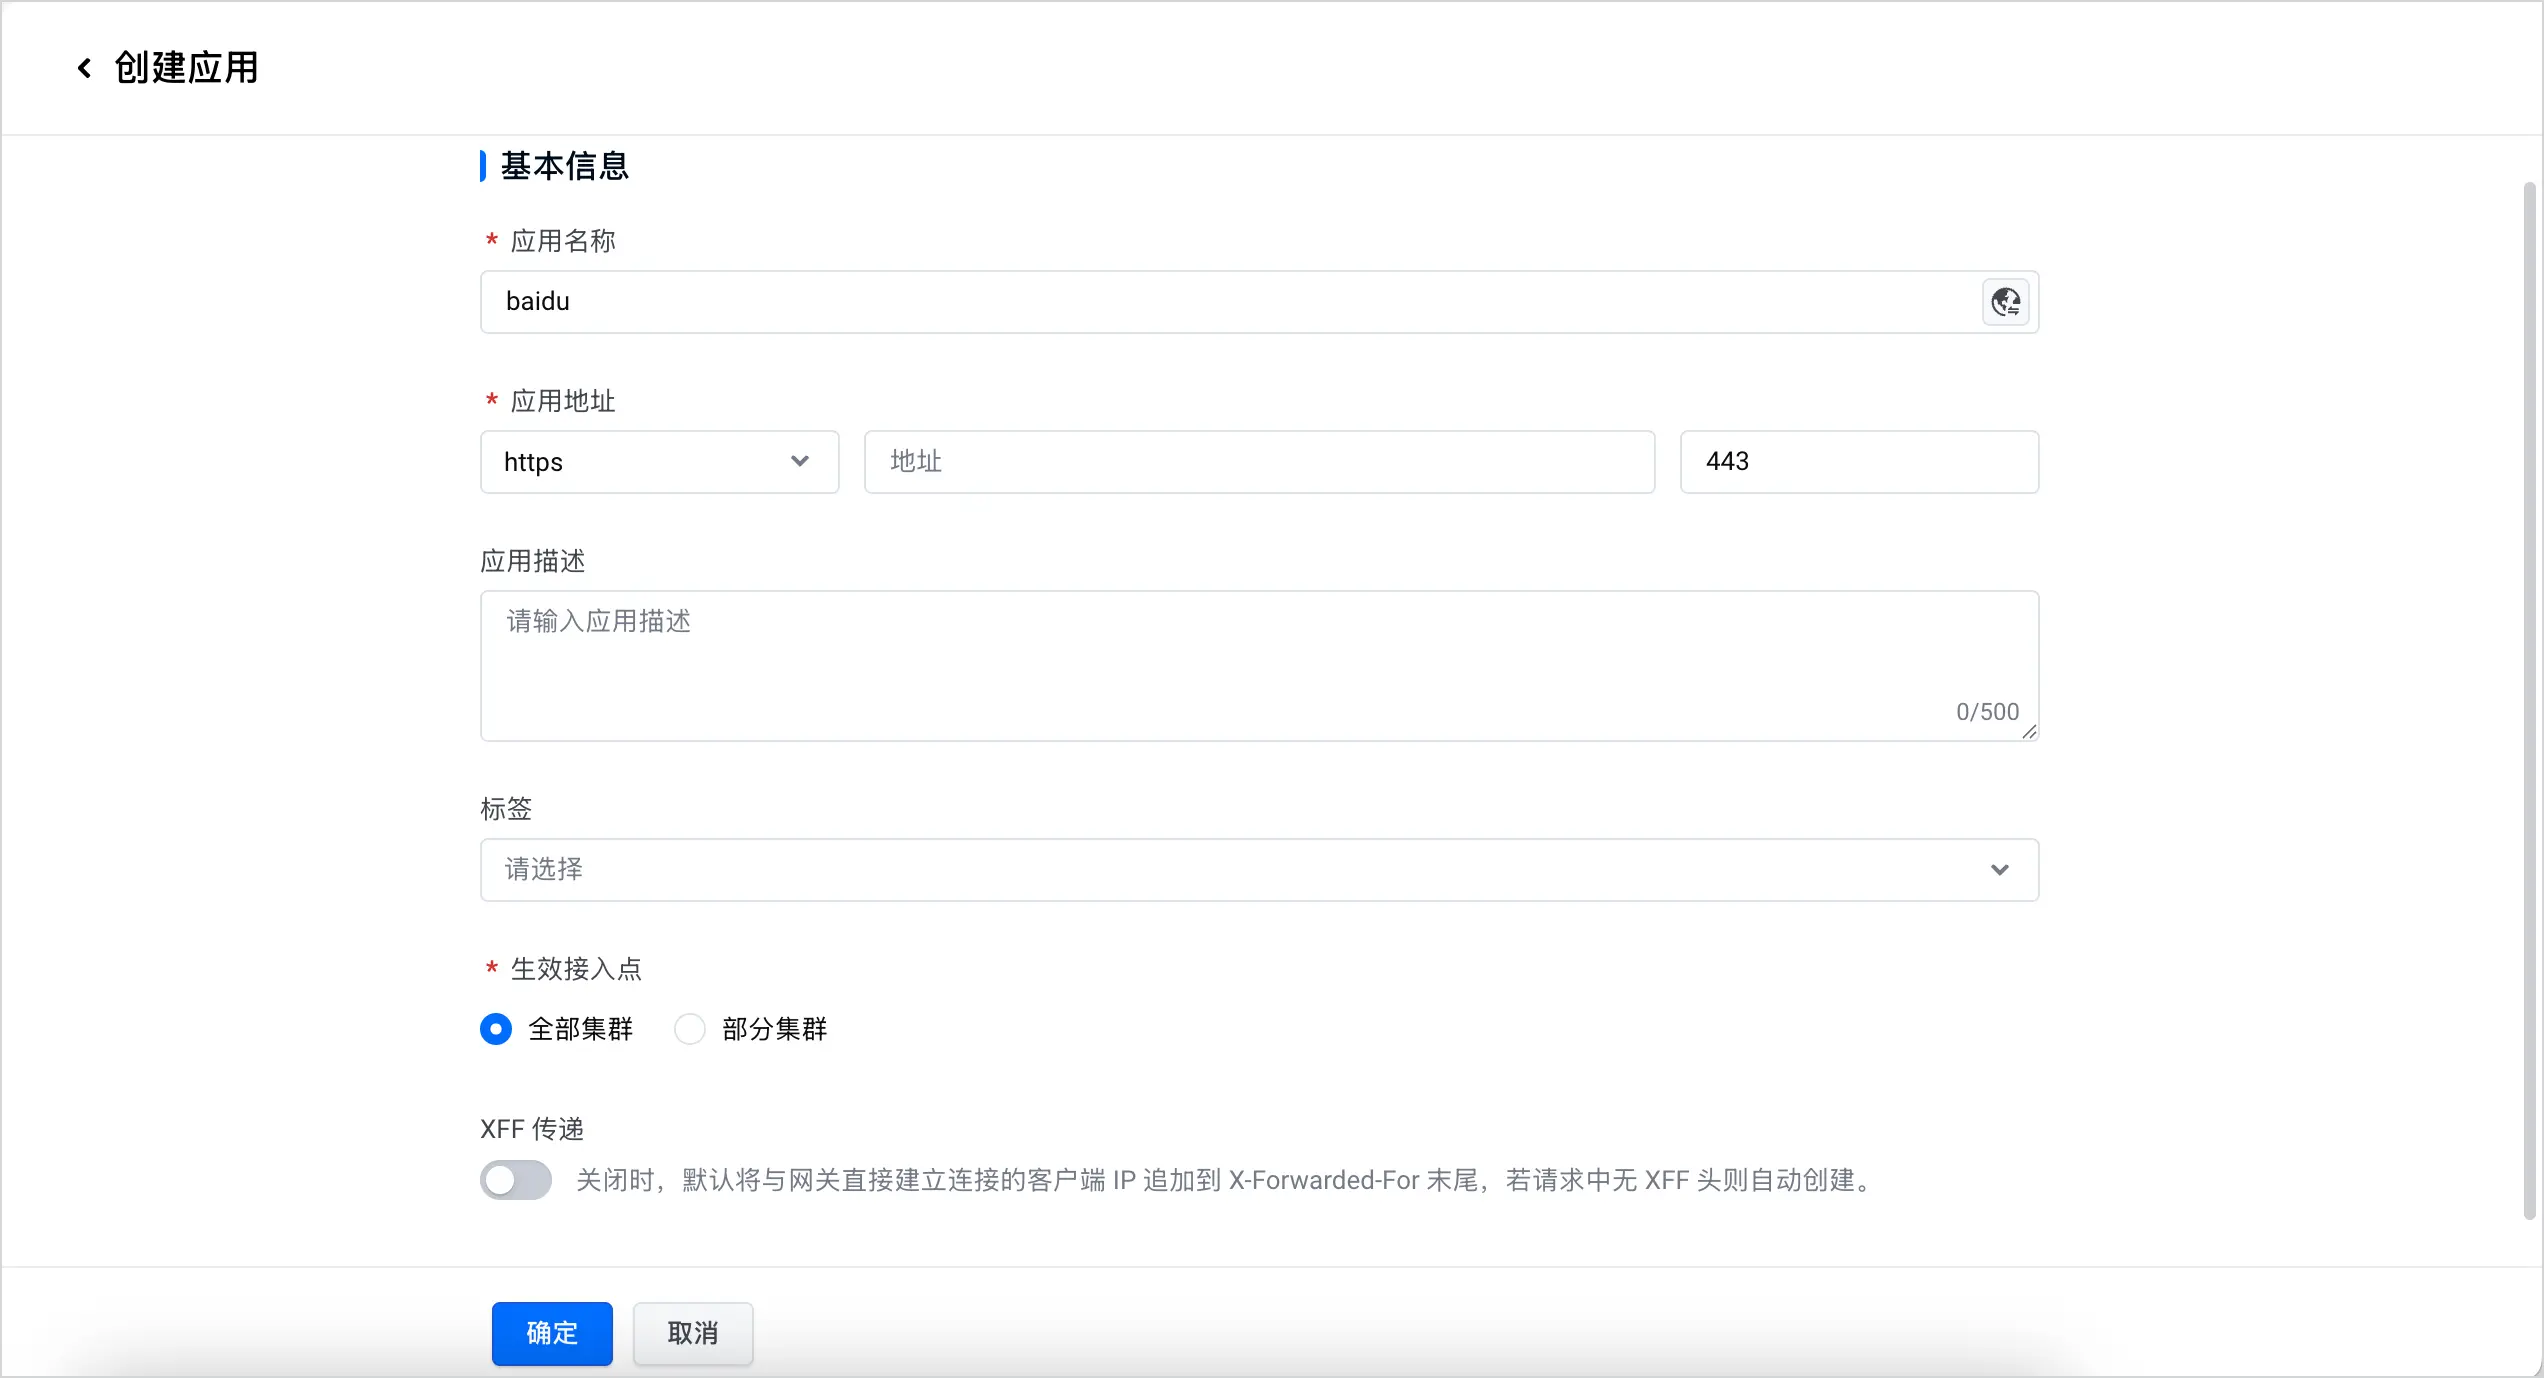The width and height of the screenshot is (2544, 1378).
Task: Click the globe translate icon in 应用名称 field
Action: 2005,302
